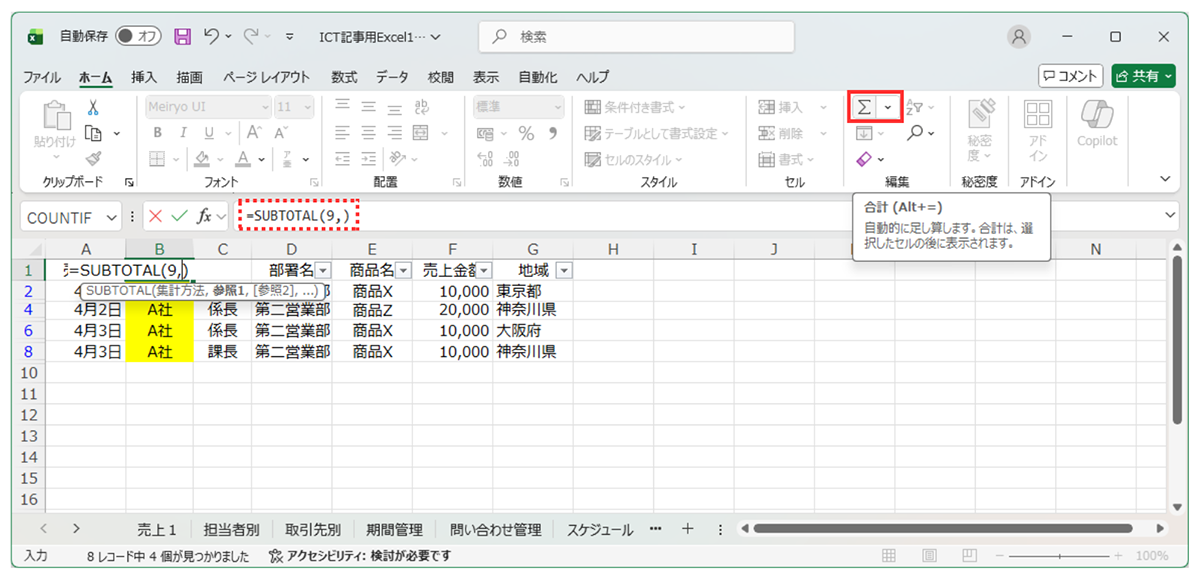The width and height of the screenshot is (1200, 580).
Task: Open the 売上金額 column filter dropdown
Action: 483,270
